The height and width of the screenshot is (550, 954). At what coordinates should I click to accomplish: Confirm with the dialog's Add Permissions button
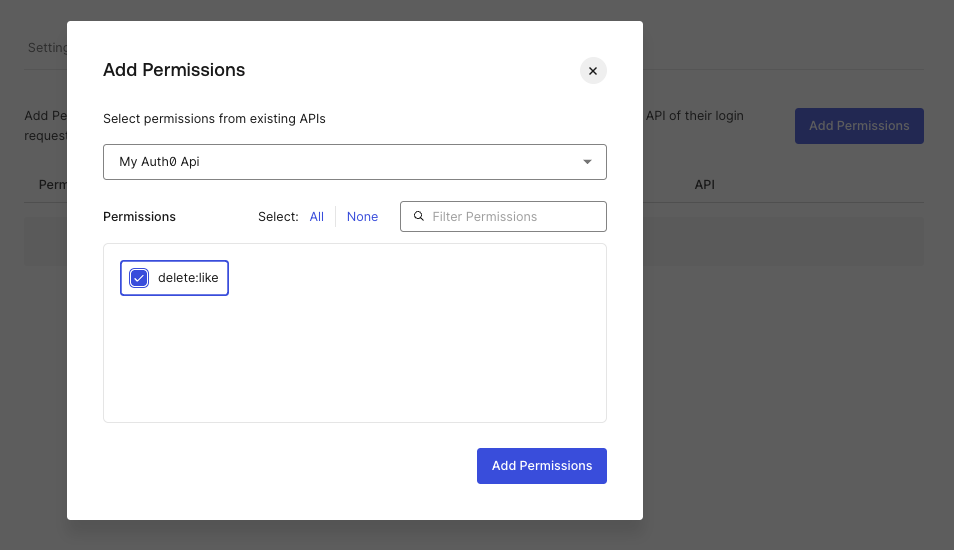[x=541, y=466]
